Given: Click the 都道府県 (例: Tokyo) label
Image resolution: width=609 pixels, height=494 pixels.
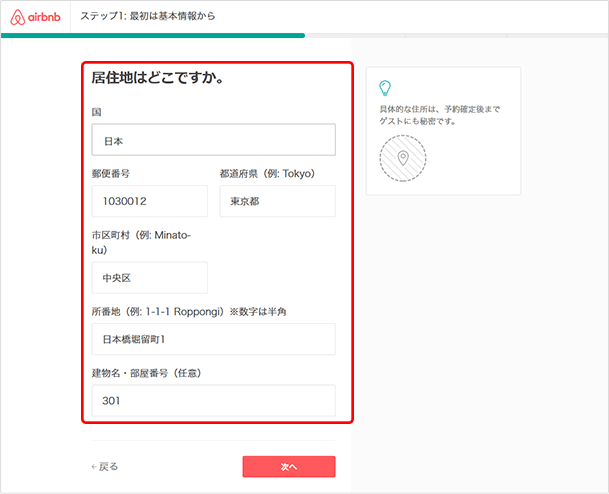Looking at the screenshot, I should coord(267,174).
